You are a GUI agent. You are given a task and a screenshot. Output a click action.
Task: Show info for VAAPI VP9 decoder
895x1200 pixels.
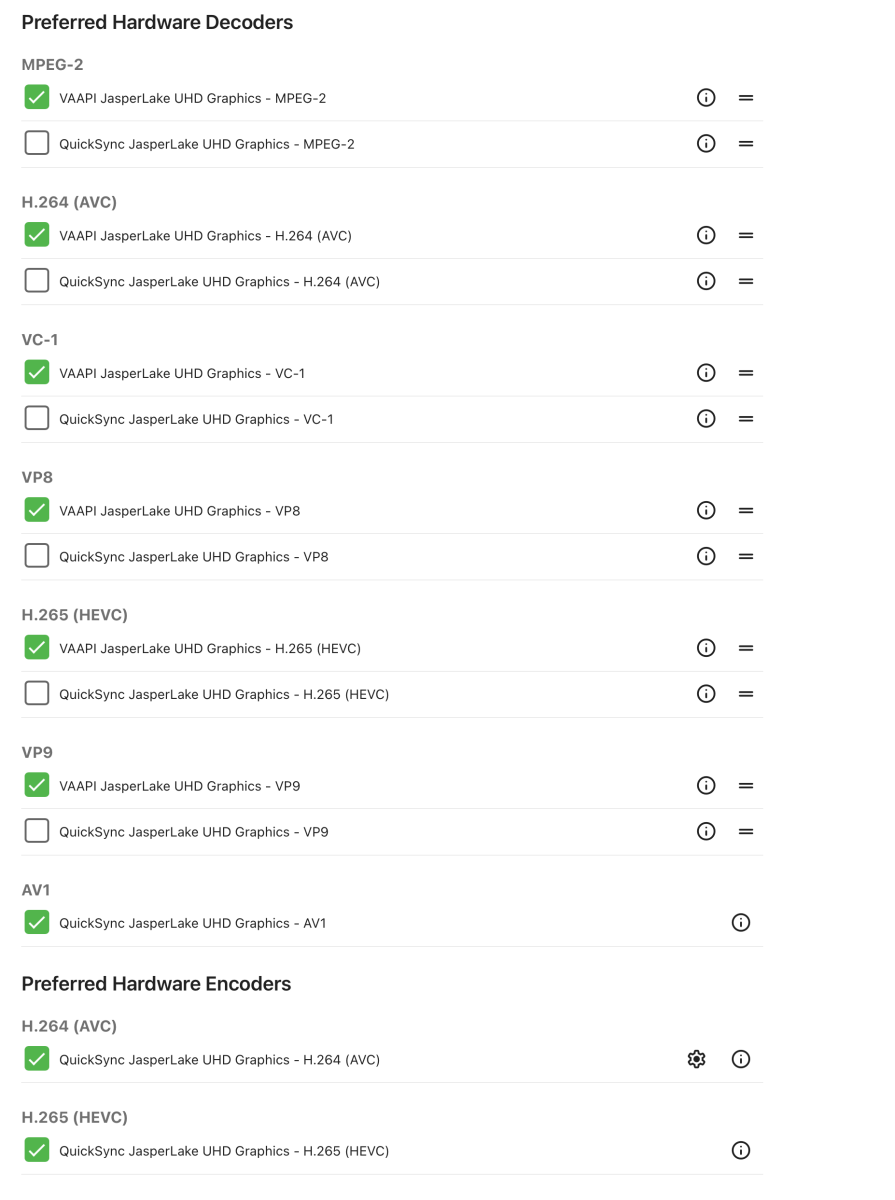[x=706, y=786]
